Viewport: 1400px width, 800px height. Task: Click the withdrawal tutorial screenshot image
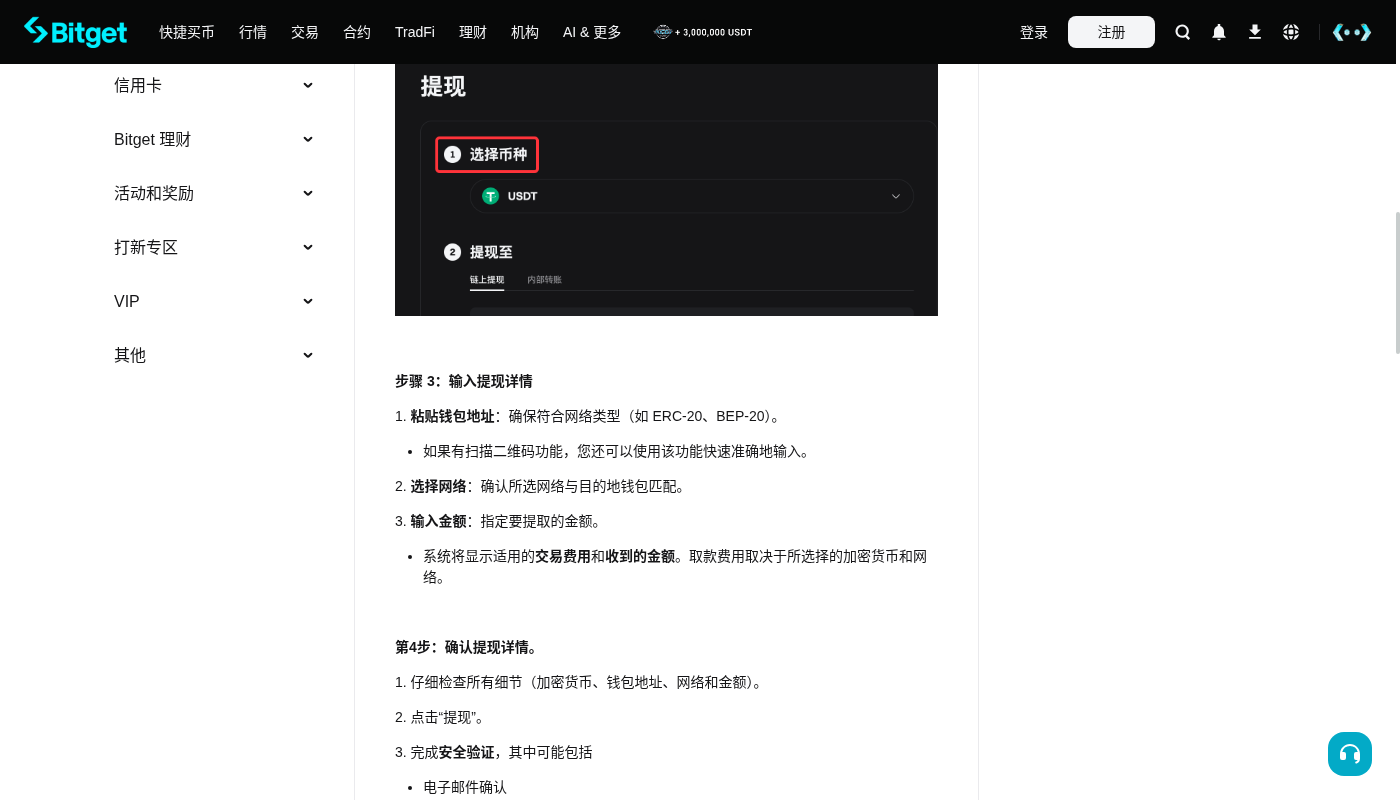pos(666,190)
